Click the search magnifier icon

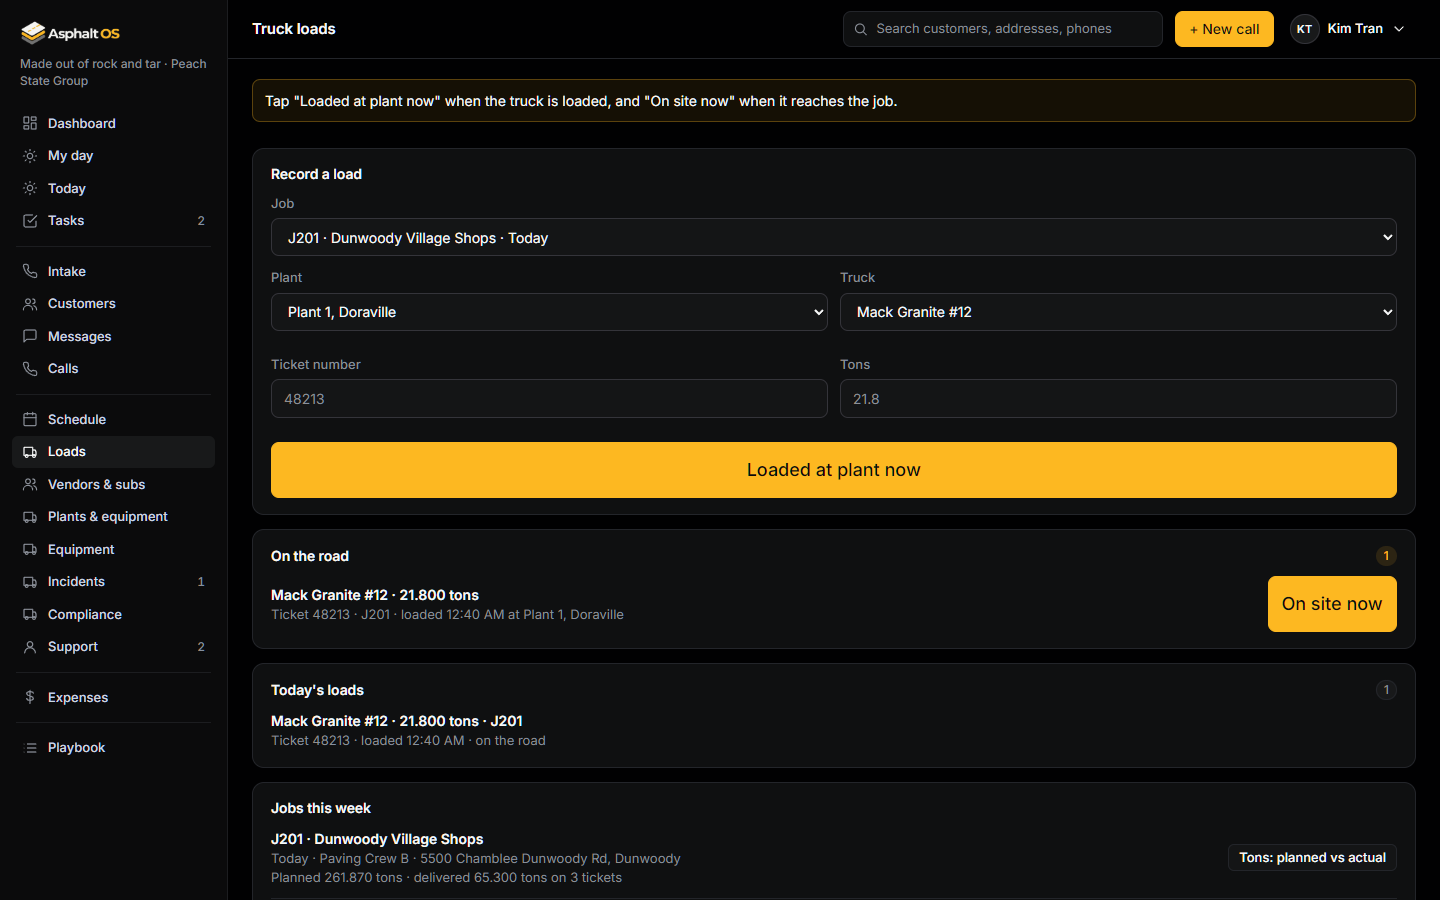click(x=860, y=29)
